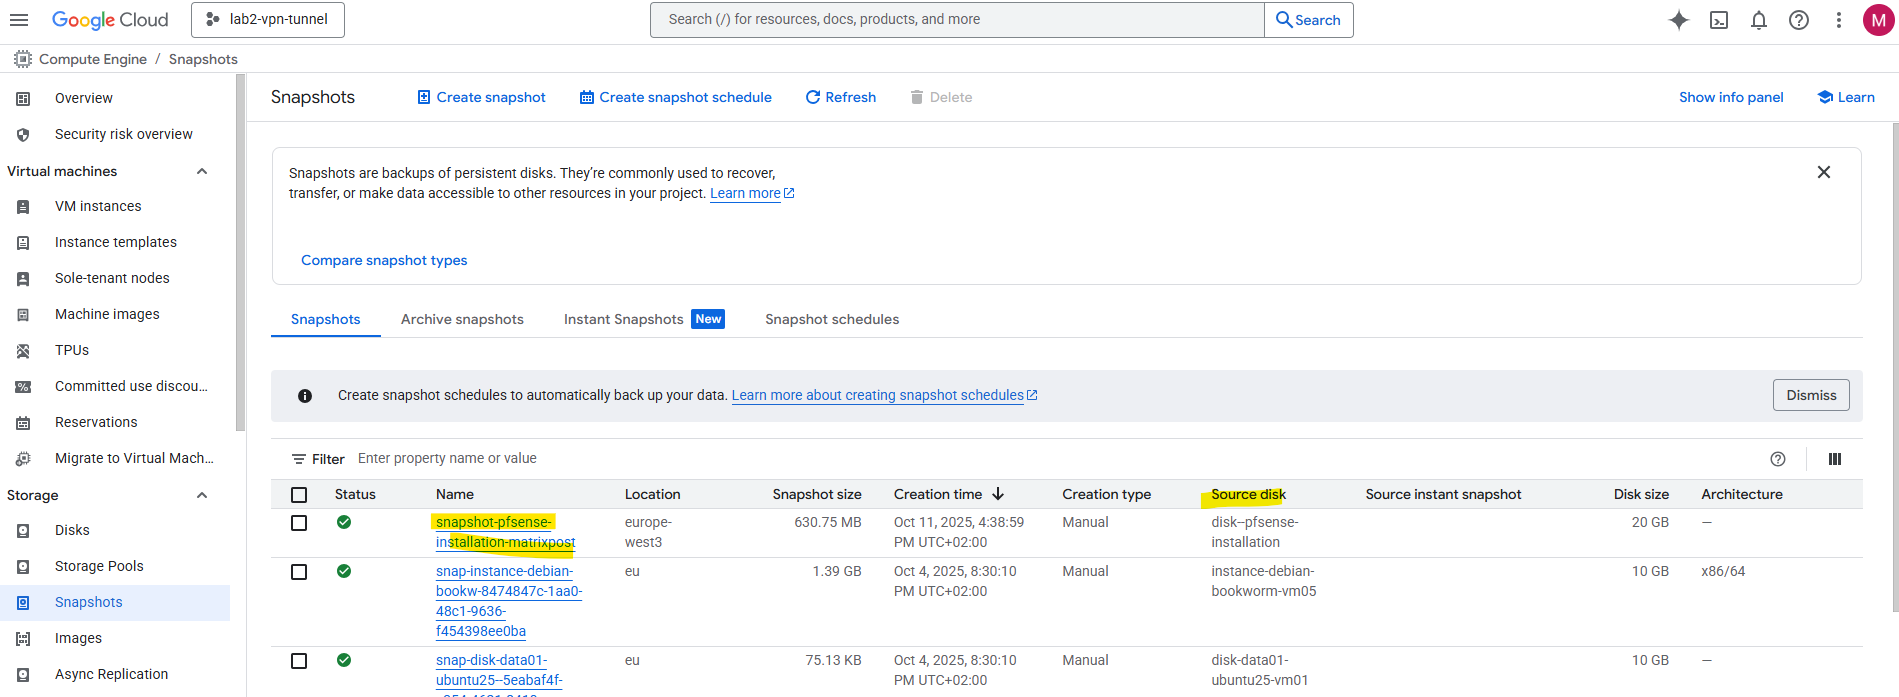Open the Gemini AI sparkle icon
The height and width of the screenshot is (697, 1899).
[1678, 20]
